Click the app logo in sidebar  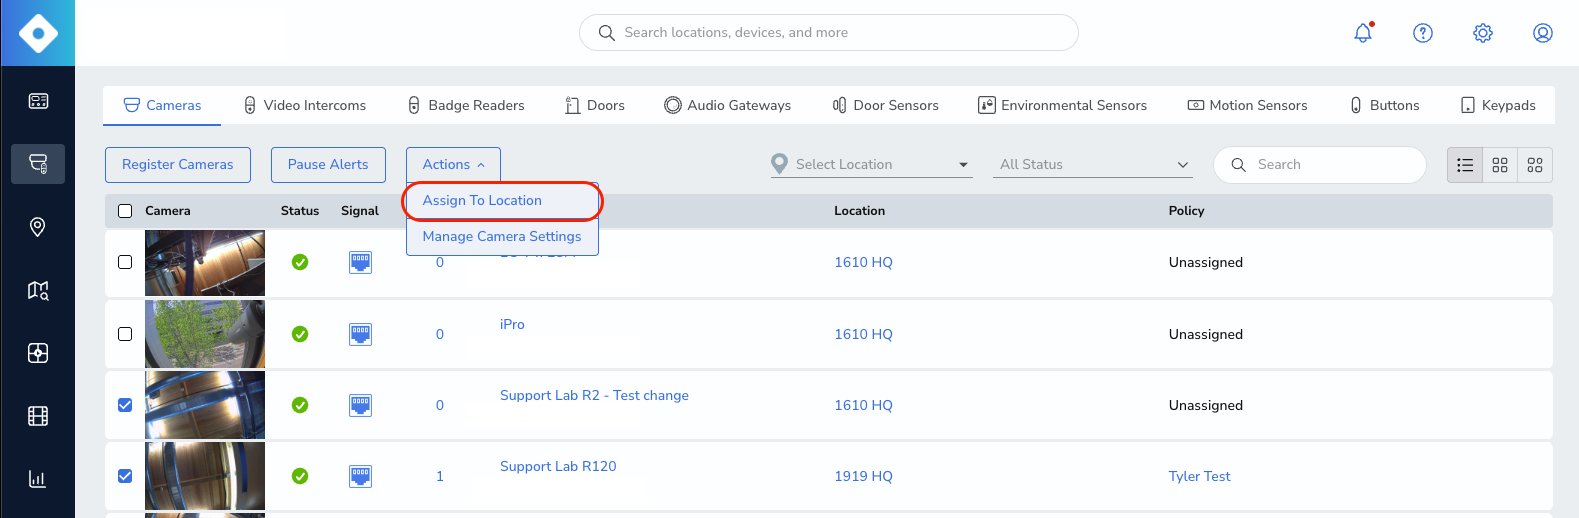click(38, 33)
